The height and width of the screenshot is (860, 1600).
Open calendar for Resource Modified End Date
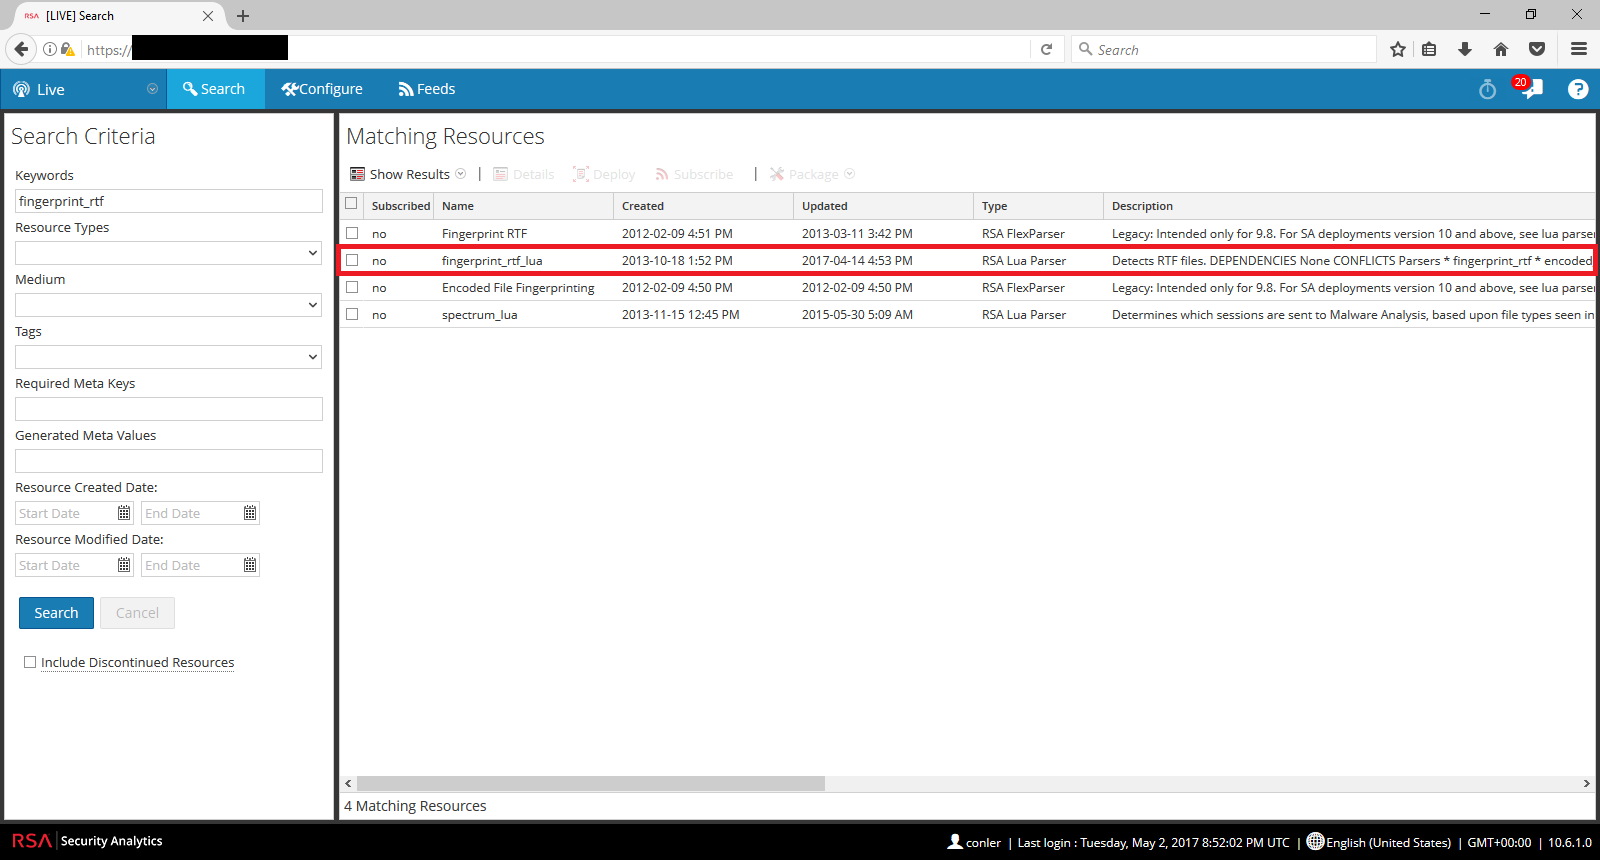(250, 565)
